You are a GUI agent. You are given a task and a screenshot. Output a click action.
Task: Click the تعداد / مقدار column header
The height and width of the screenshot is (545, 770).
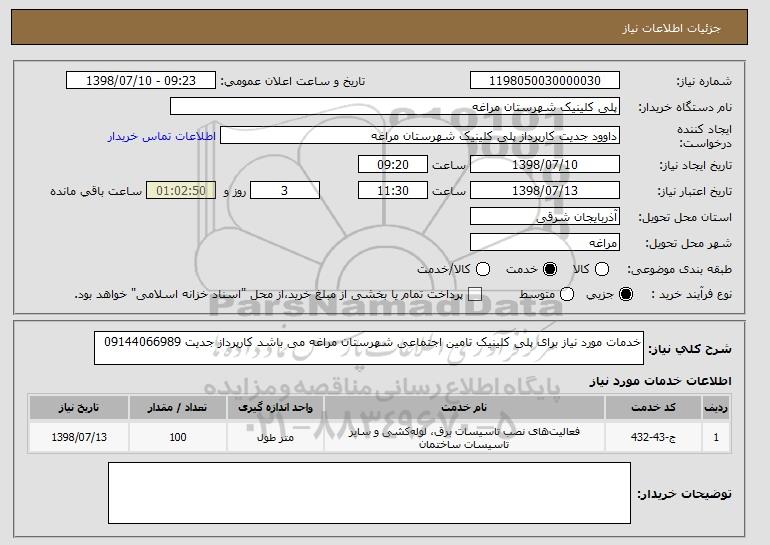[x=177, y=408]
